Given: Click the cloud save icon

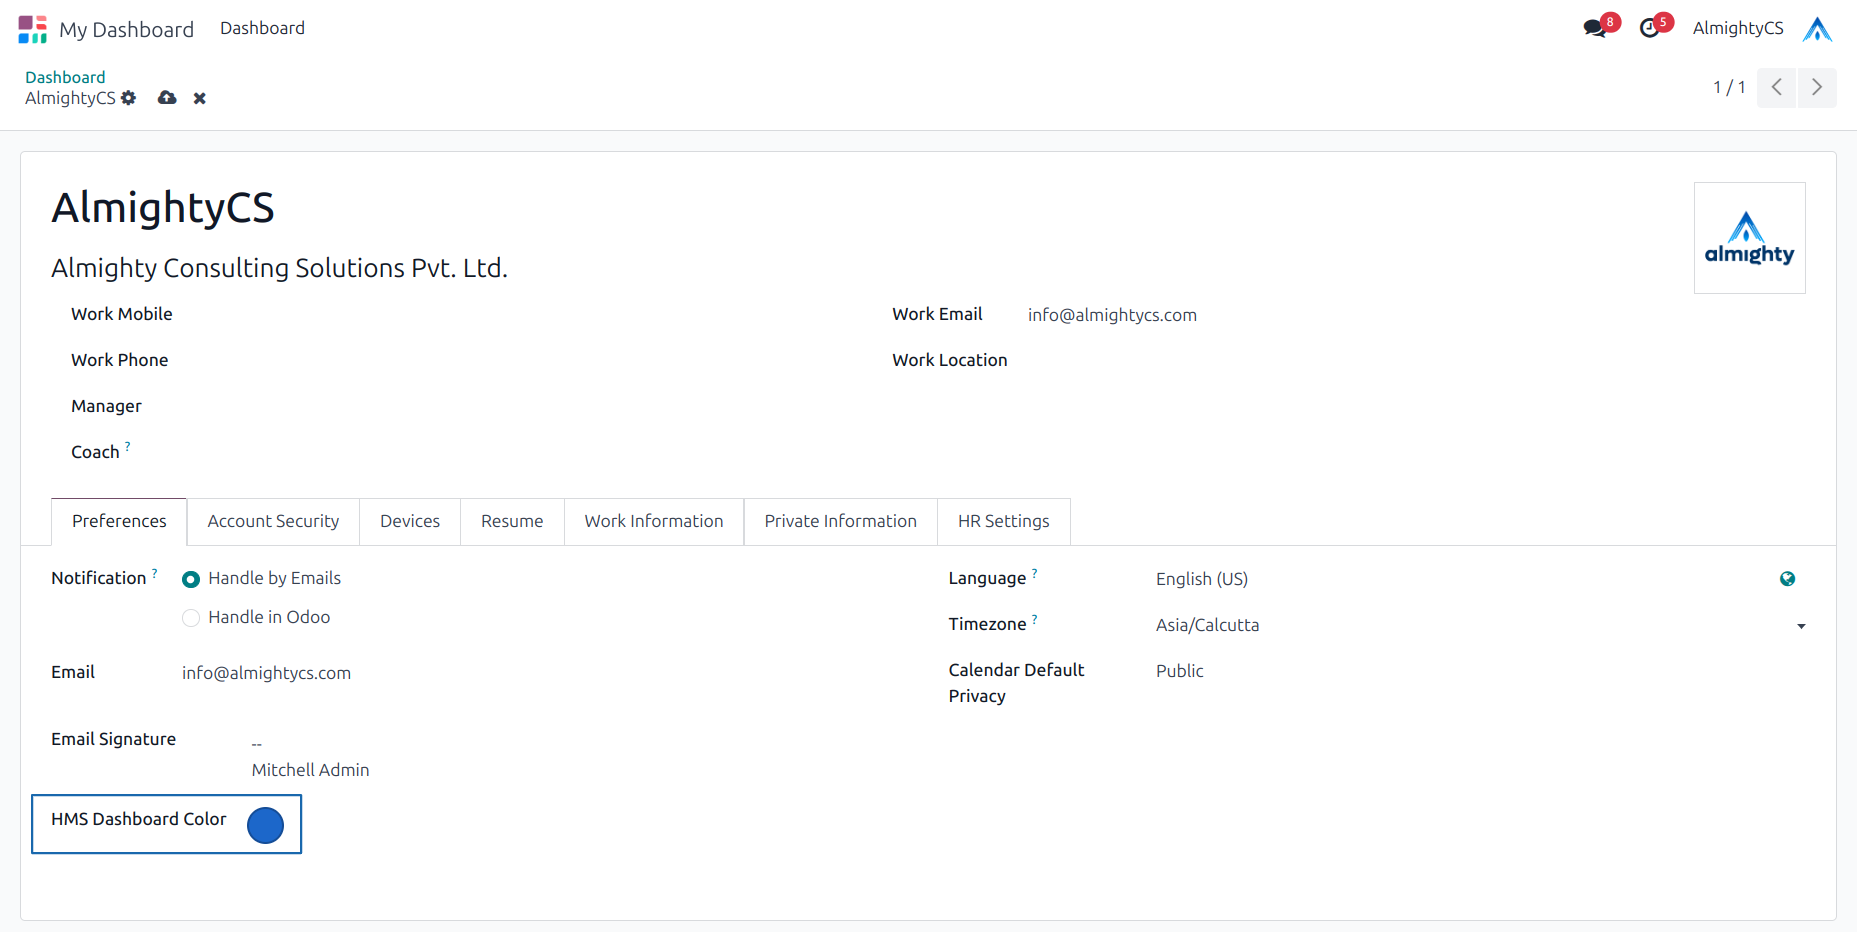Looking at the screenshot, I should [x=167, y=98].
